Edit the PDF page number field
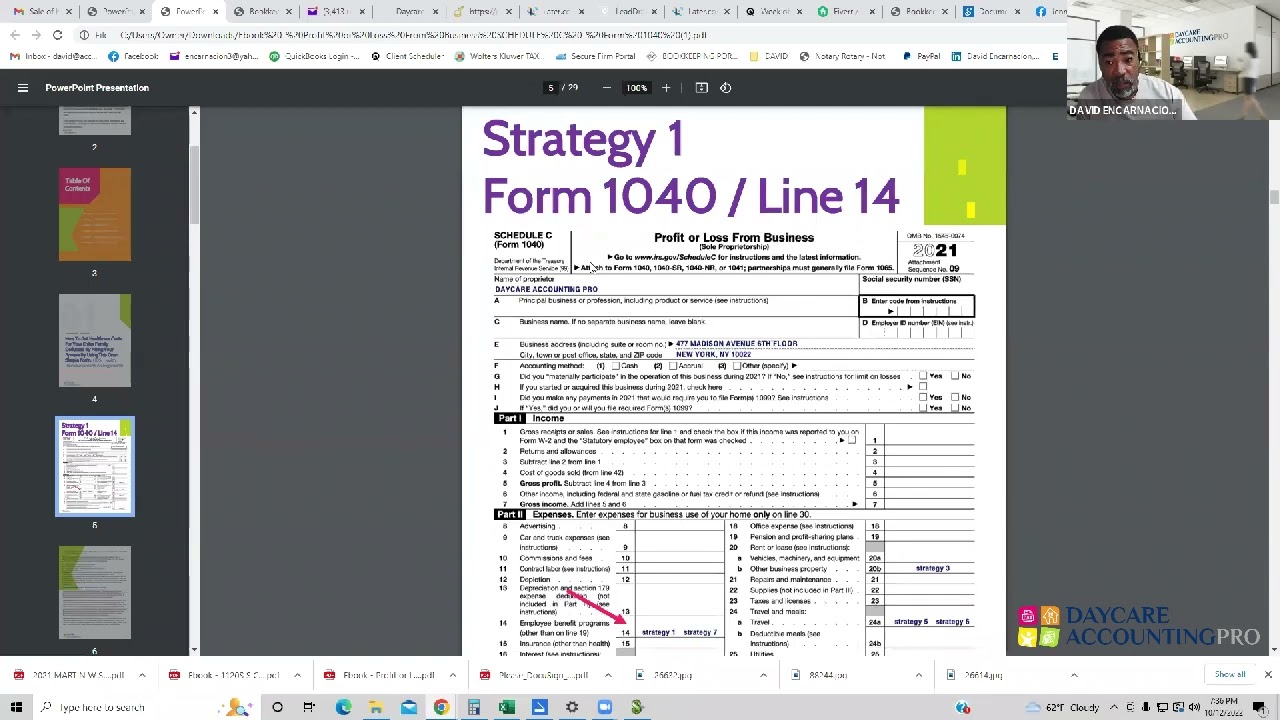The image size is (1280, 720). [551, 88]
